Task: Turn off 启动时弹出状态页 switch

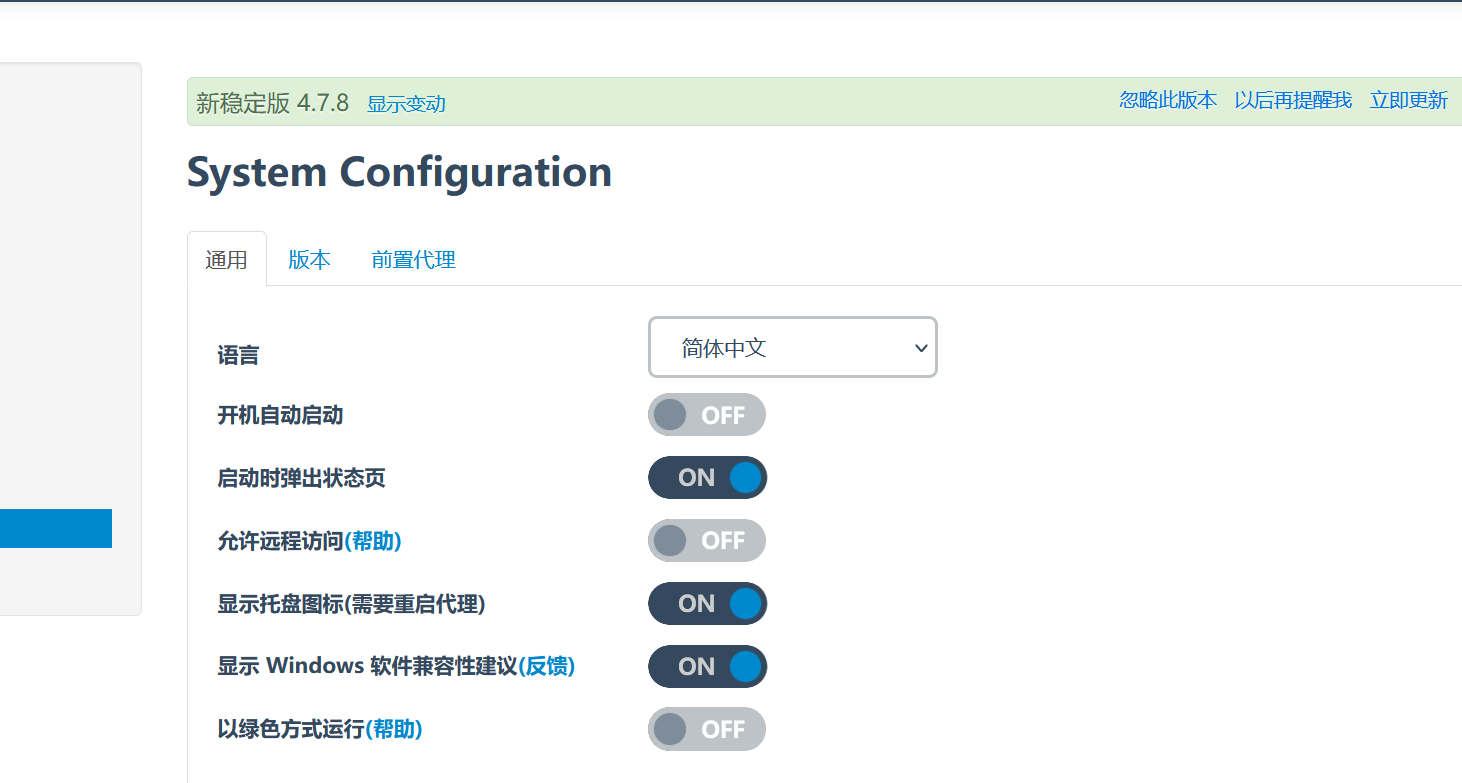Action: tap(707, 478)
